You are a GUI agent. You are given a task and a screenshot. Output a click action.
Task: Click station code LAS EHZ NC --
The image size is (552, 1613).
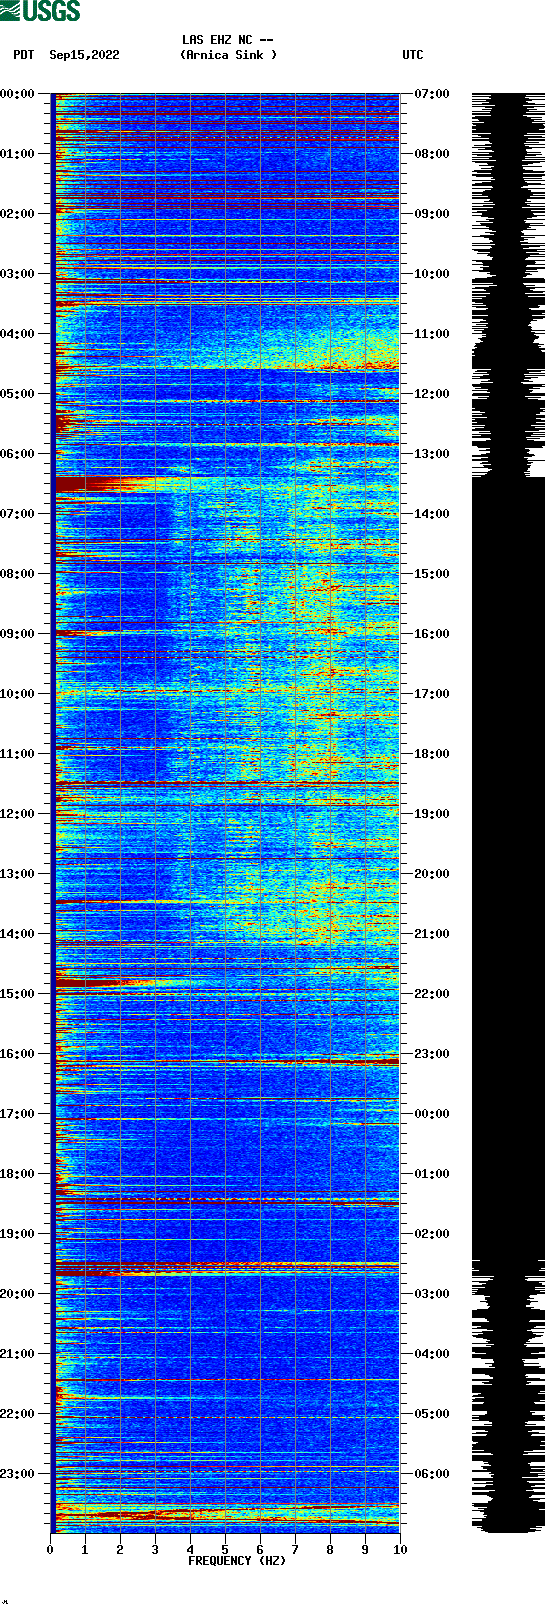[x=228, y=40]
